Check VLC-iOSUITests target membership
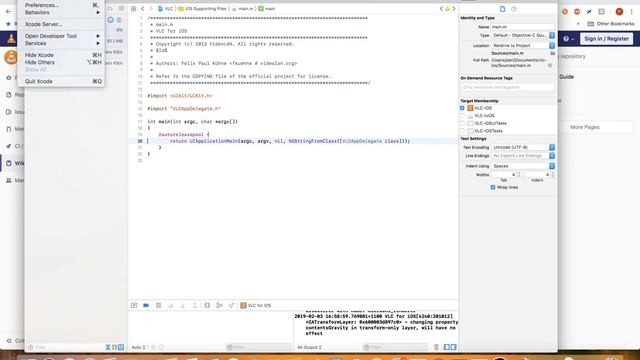 point(462,123)
